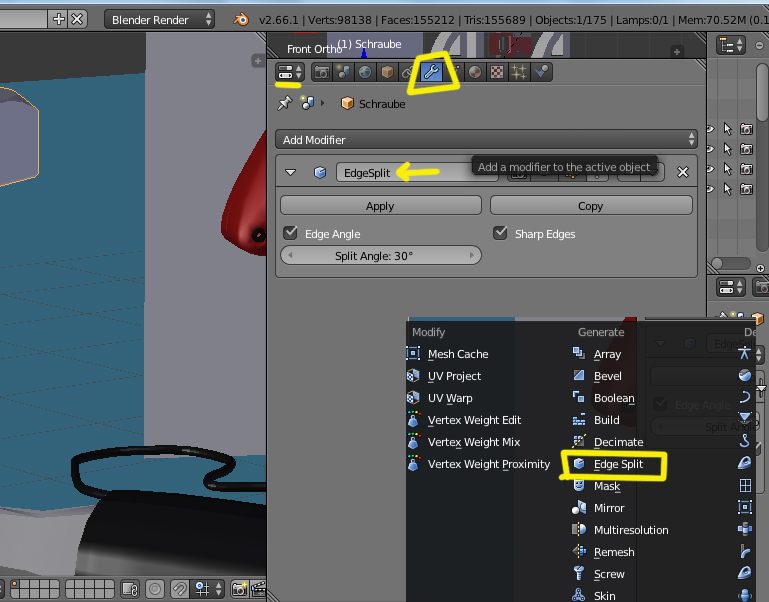Click the Apply button for EdgeSplit
The width and height of the screenshot is (769, 602).
coord(381,206)
